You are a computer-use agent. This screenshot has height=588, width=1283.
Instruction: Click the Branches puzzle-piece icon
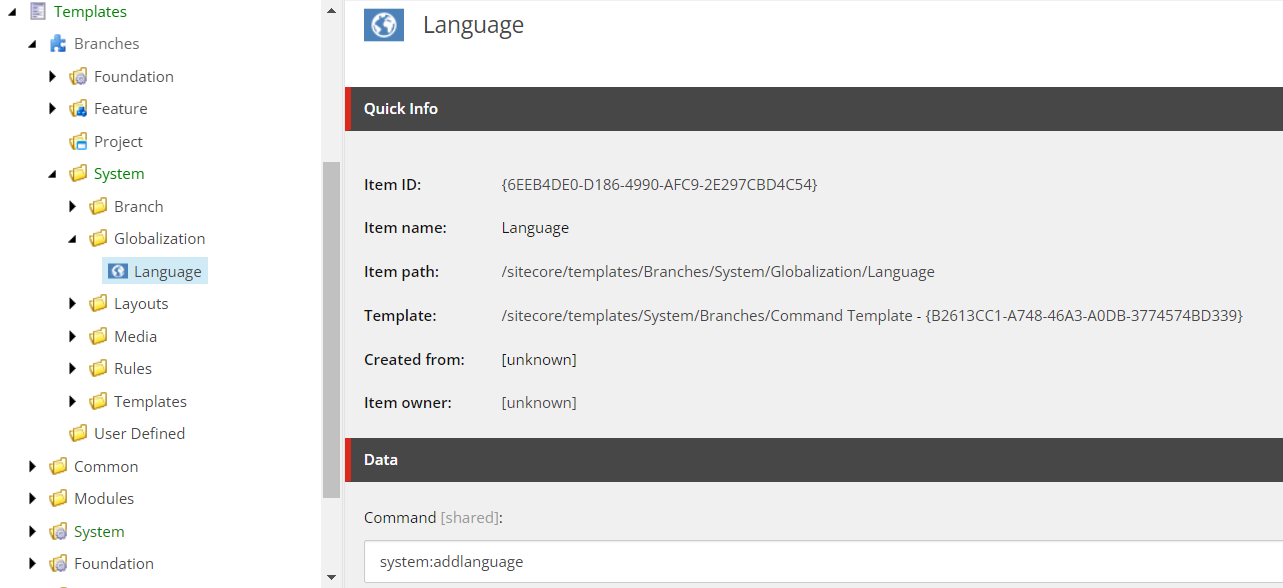coord(58,44)
